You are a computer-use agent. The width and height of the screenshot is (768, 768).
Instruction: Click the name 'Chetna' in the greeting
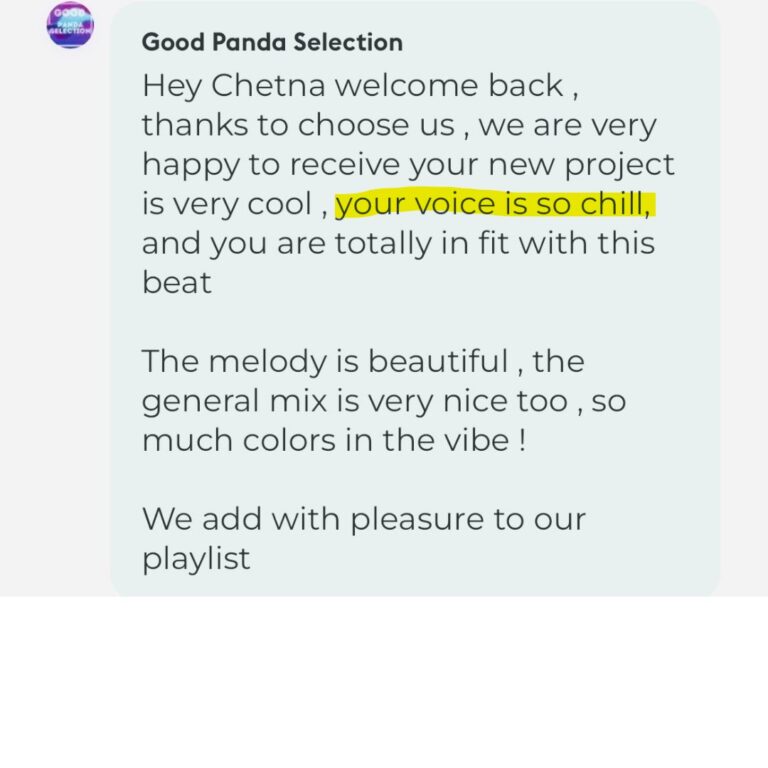[x=268, y=86]
